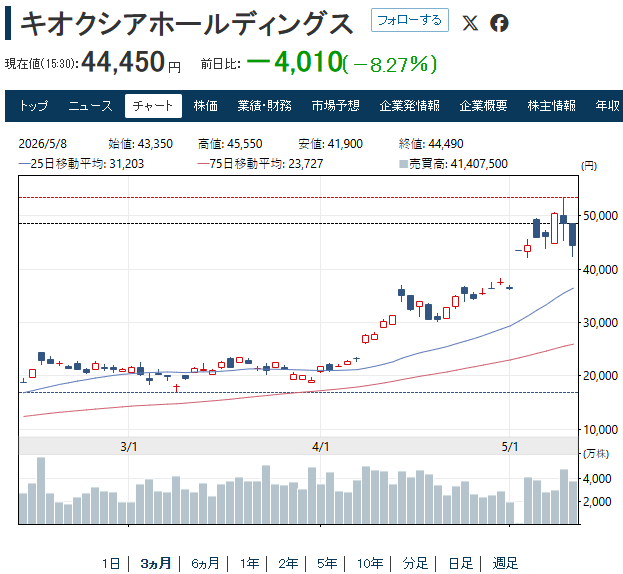
Task: Click the 3/1 date axis label
Action: click(129, 447)
